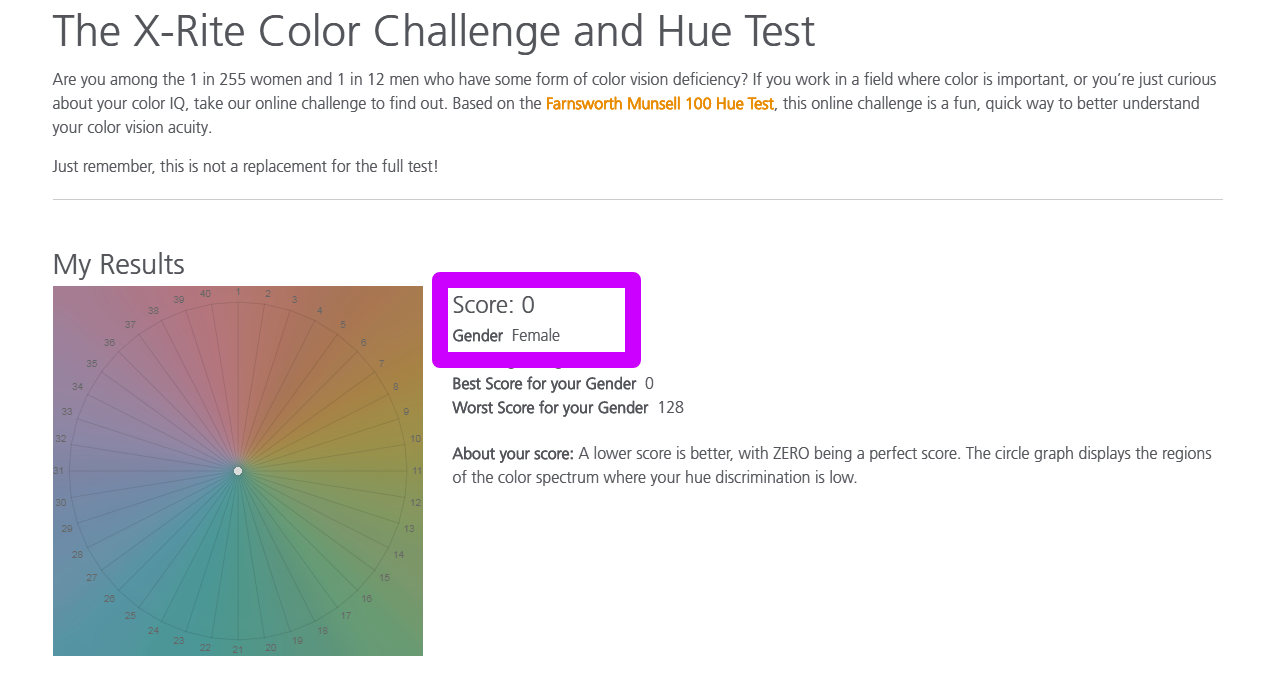Image resolution: width=1269 pixels, height=675 pixels.
Task: Click the Gender Female value
Action: 535,335
